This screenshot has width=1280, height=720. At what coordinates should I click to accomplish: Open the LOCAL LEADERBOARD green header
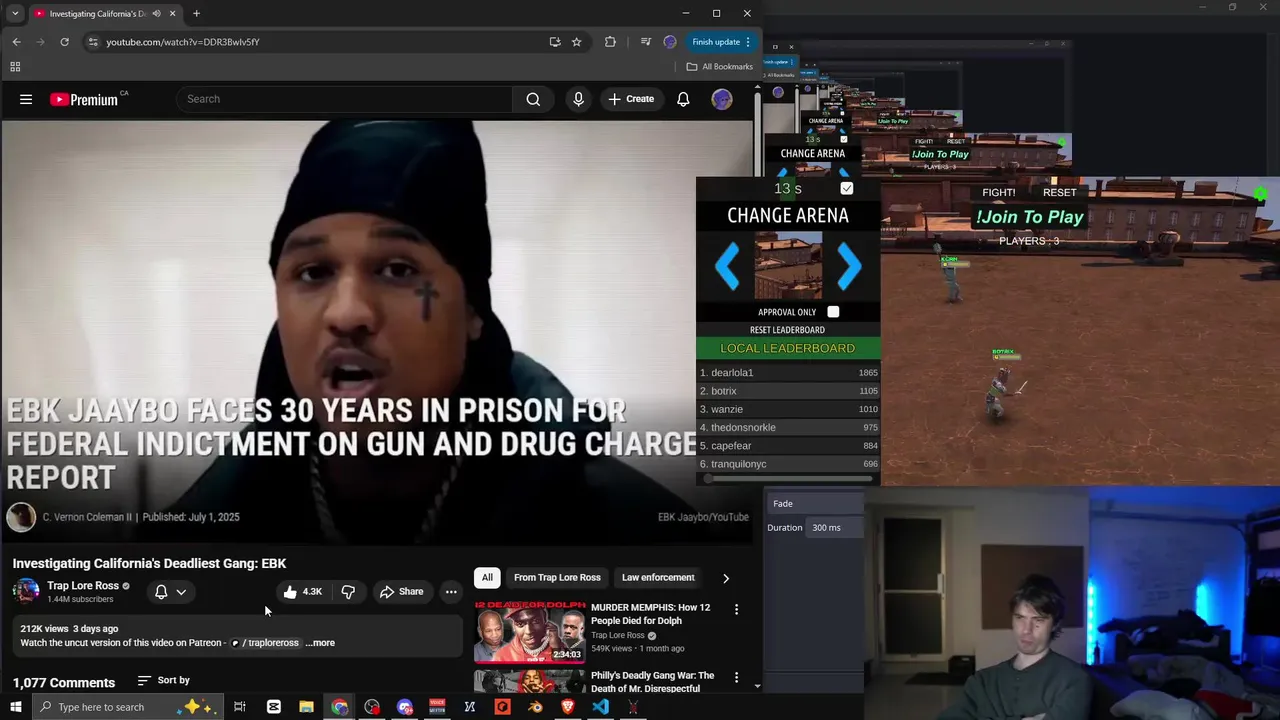788,349
